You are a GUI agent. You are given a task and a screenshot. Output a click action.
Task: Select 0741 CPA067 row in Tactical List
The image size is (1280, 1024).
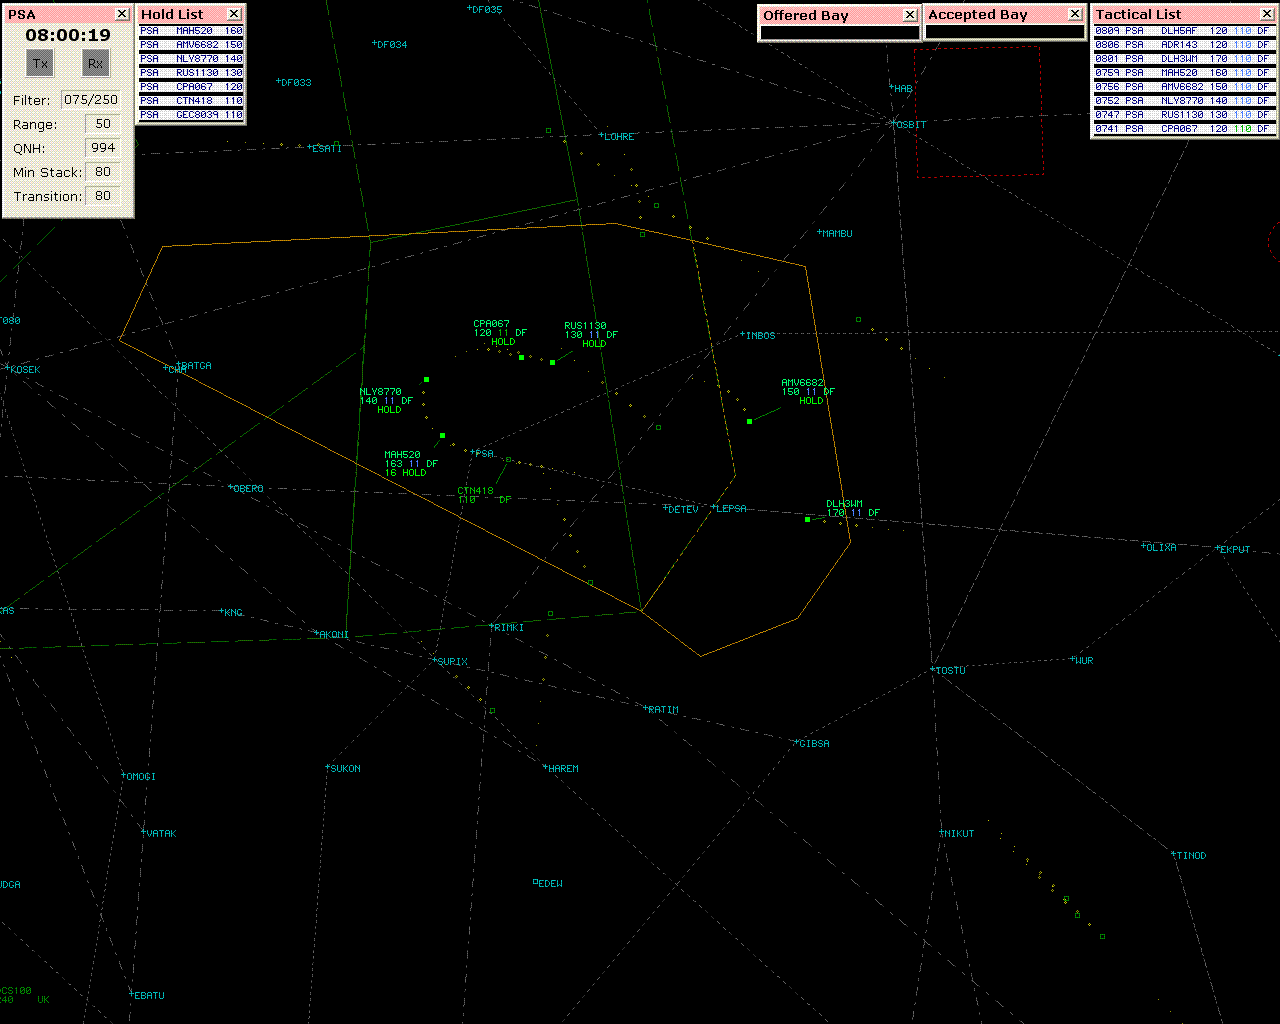coord(1182,129)
